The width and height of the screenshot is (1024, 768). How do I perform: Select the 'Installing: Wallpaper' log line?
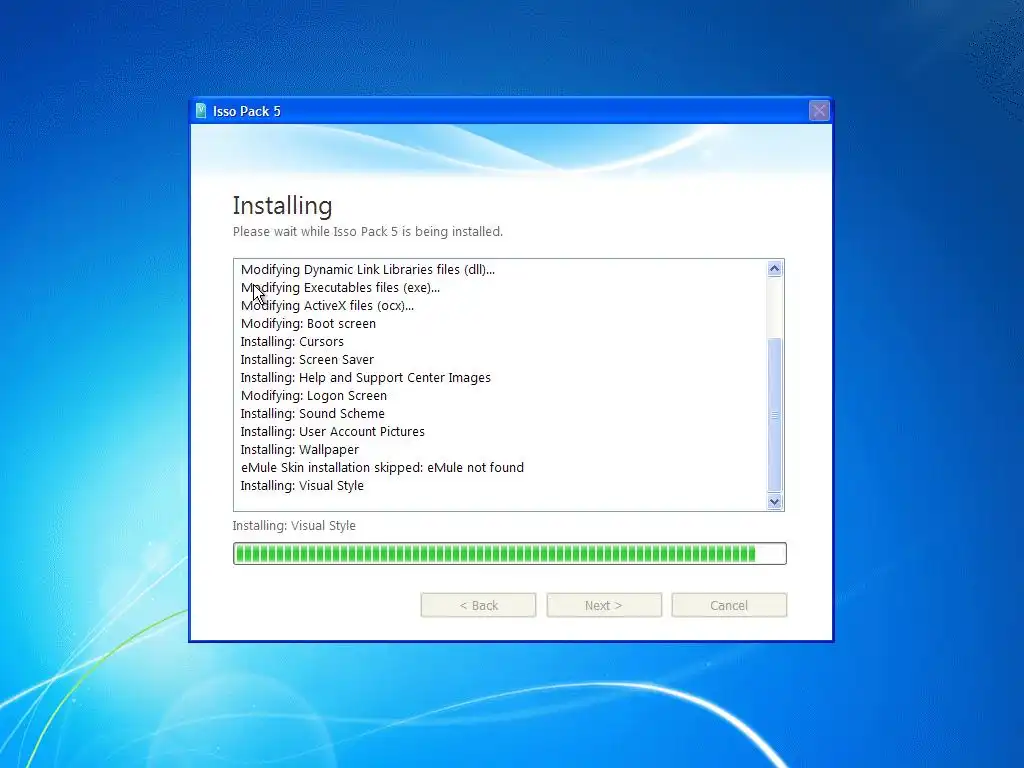[x=299, y=450]
